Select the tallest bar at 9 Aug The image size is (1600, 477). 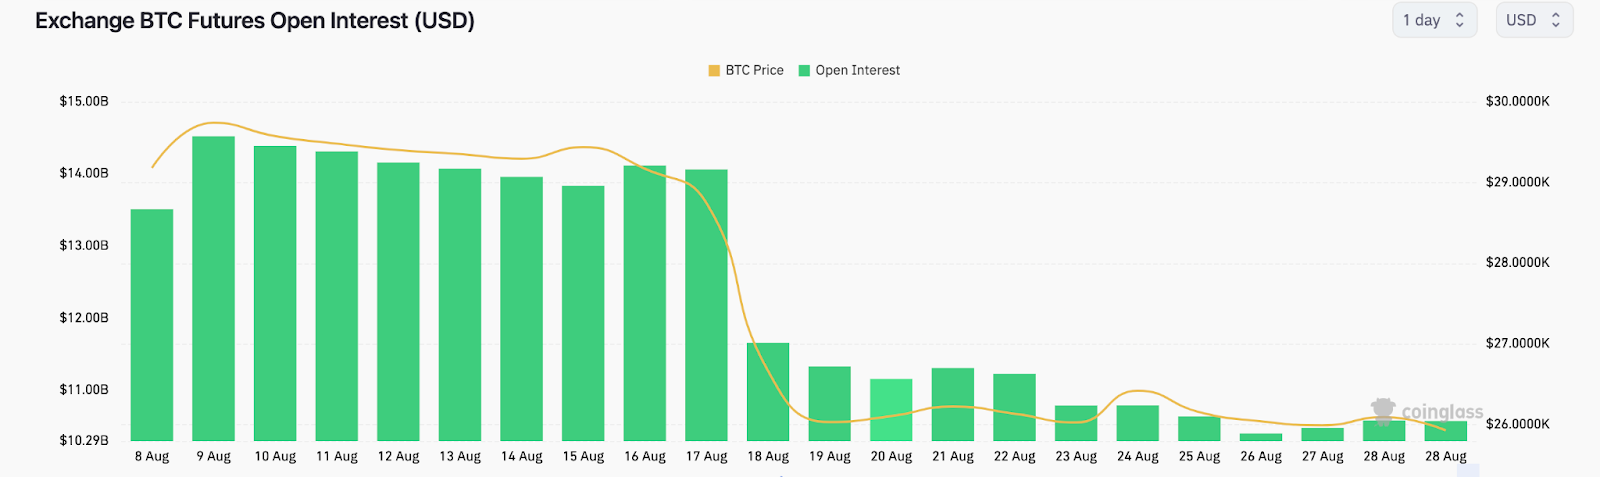pyautogui.click(x=213, y=288)
